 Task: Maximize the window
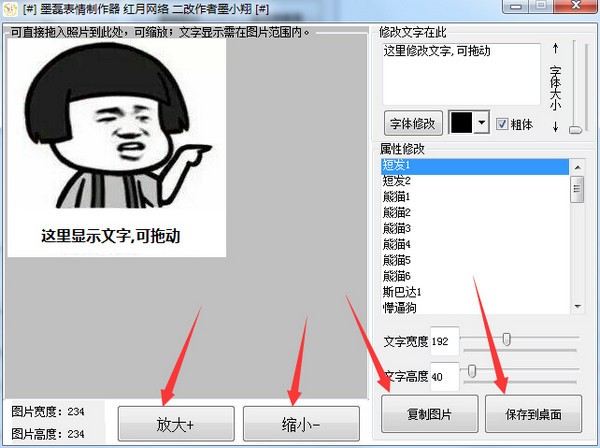[x=541, y=6]
